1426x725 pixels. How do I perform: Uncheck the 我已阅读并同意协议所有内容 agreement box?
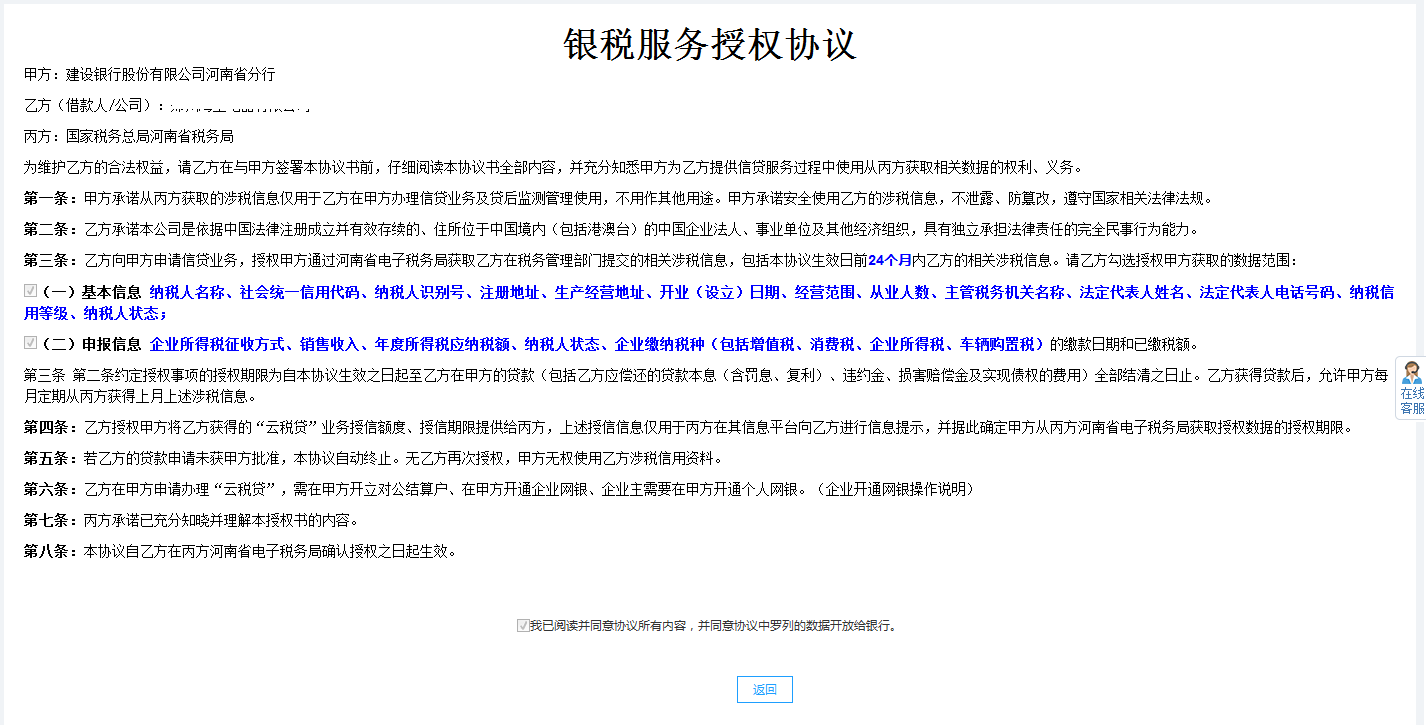pos(521,624)
